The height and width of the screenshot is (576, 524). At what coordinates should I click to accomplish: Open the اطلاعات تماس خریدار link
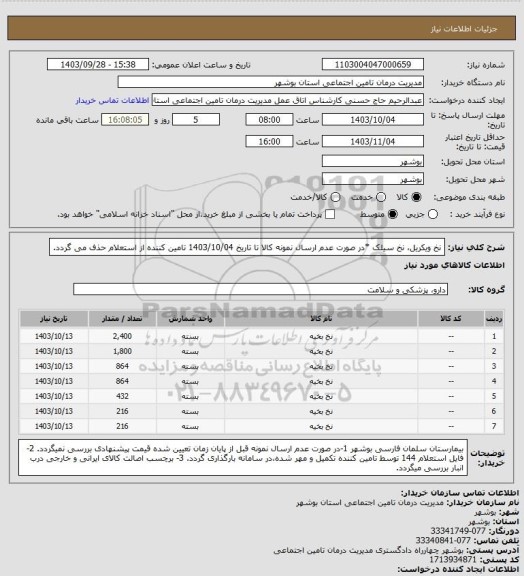(x=112, y=101)
